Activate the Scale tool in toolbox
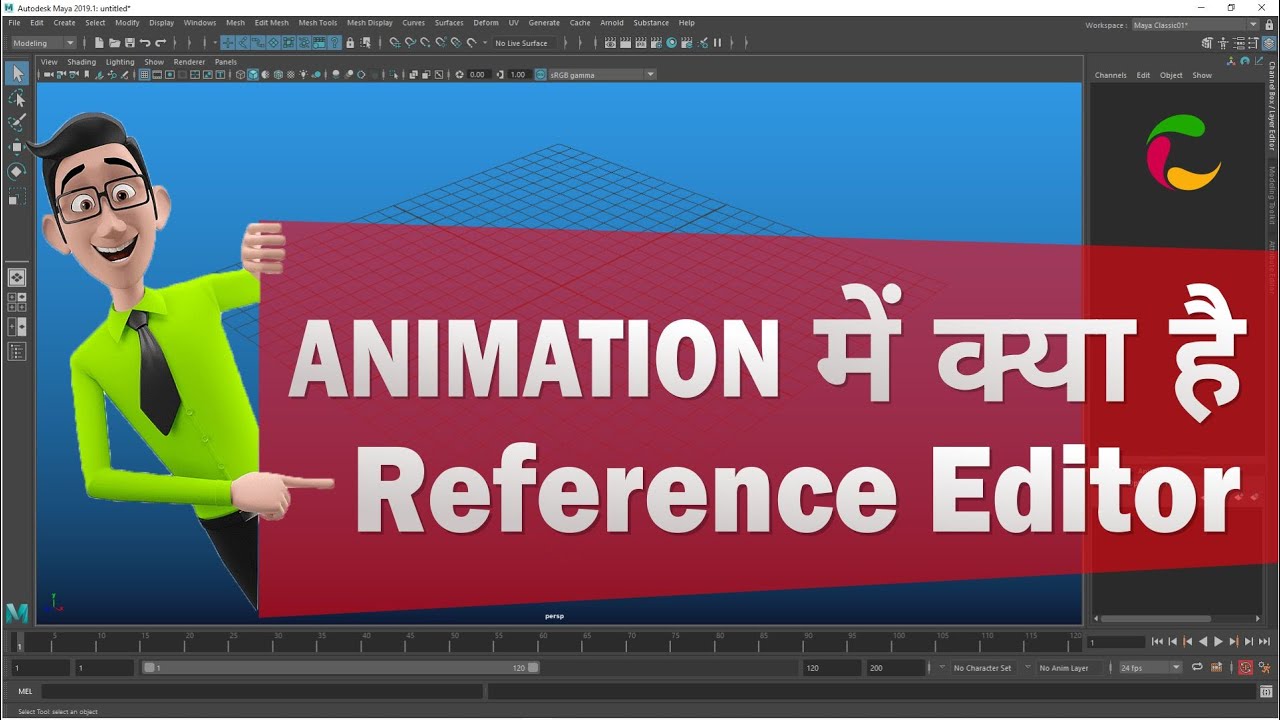 (x=17, y=196)
